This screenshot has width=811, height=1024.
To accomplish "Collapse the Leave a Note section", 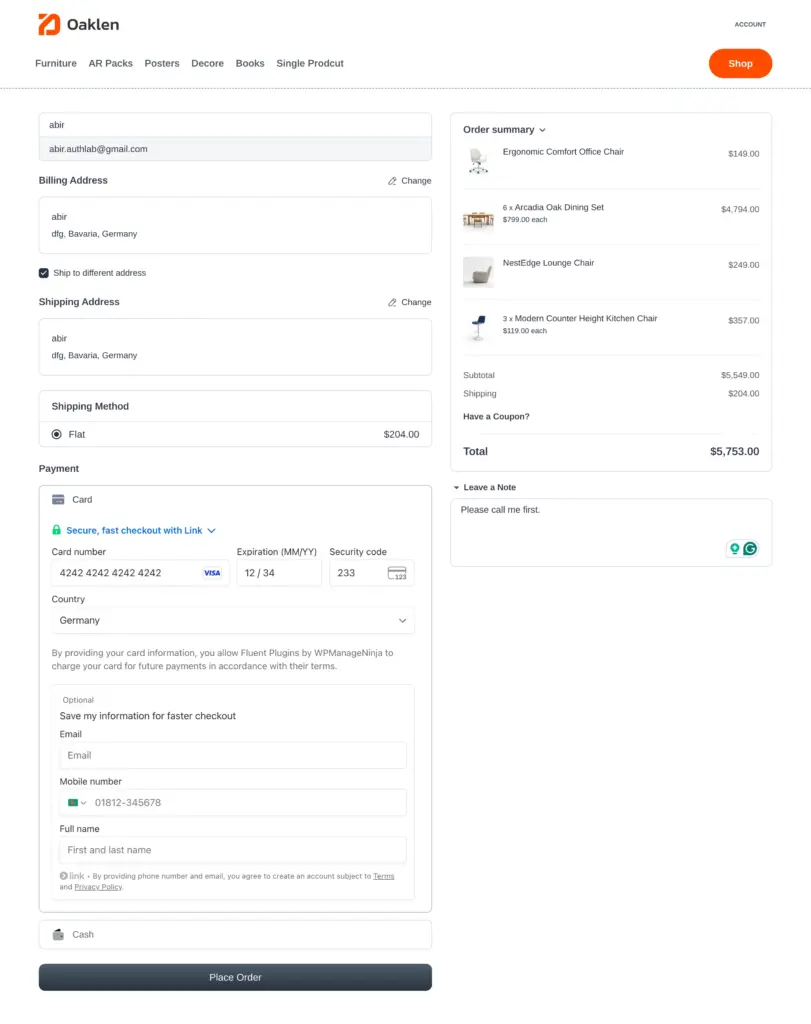I will [457, 487].
